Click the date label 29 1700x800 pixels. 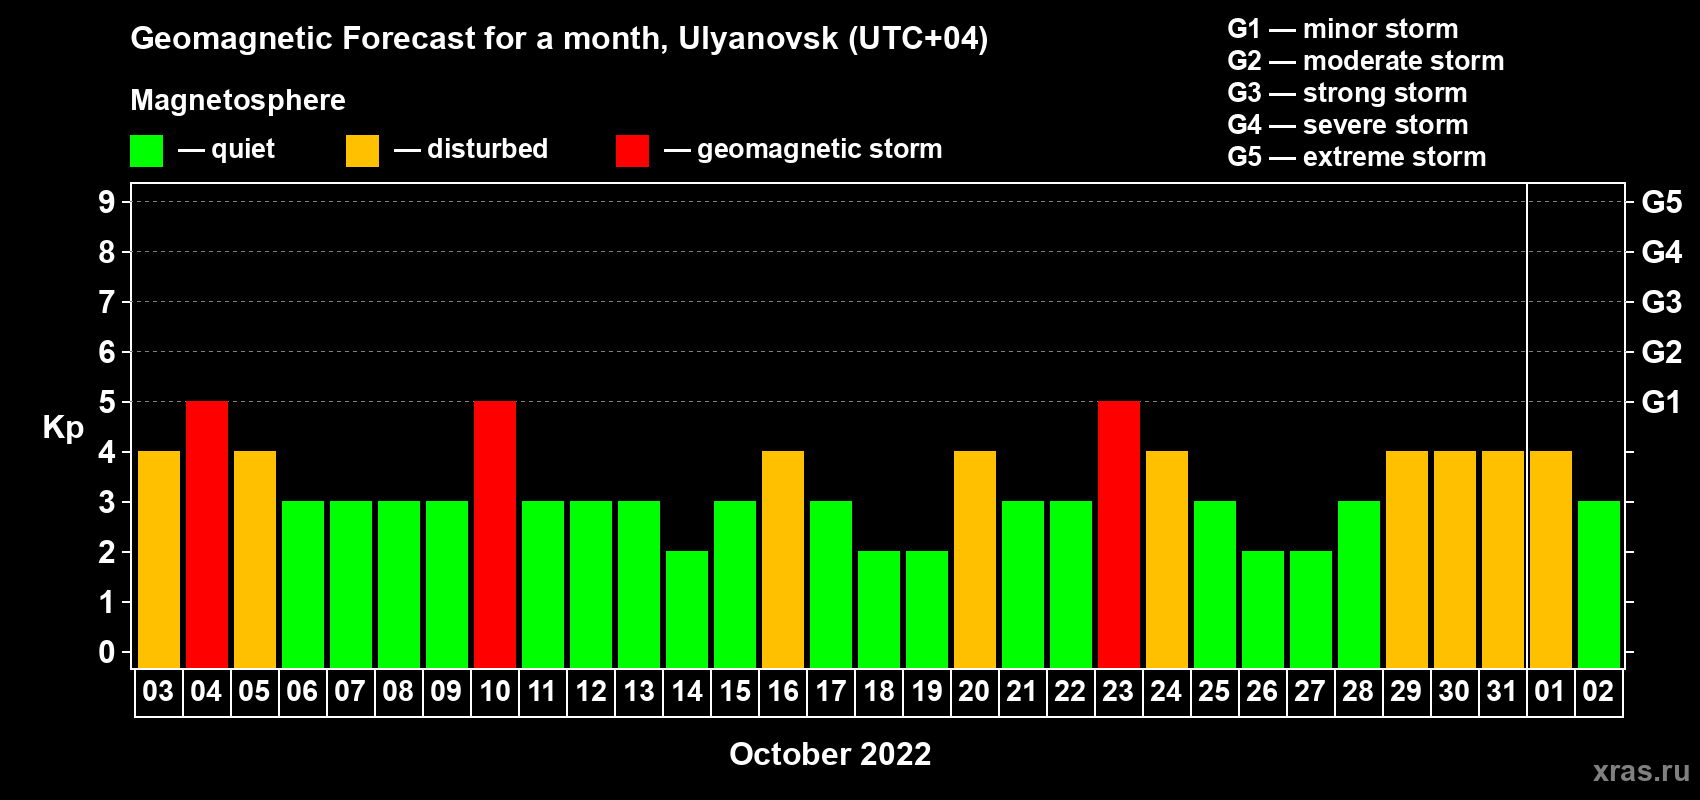pos(1406,691)
